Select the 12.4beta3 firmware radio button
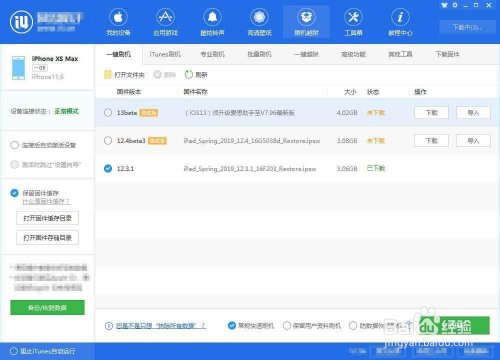Viewport: 500px width, 360px height. click(x=108, y=141)
